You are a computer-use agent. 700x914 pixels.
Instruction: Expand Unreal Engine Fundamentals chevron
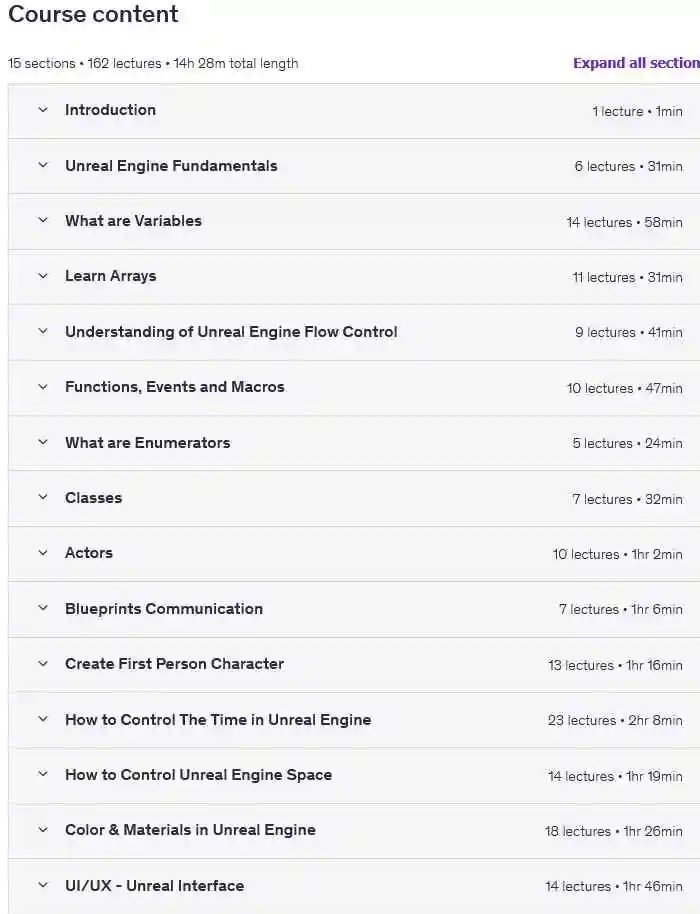(43, 166)
